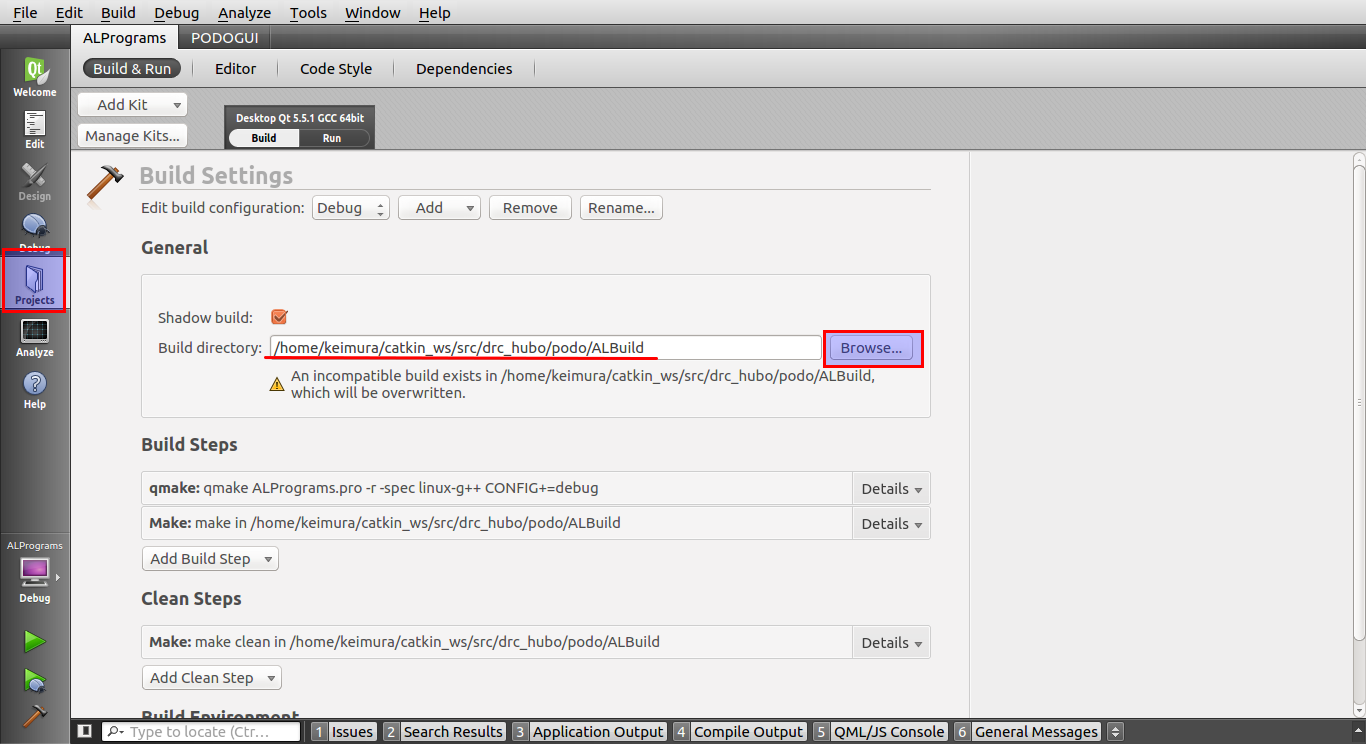The image size is (1366, 744).
Task: Show the Search Results pane
Action: pyautogui.click(x=444, y=732)
